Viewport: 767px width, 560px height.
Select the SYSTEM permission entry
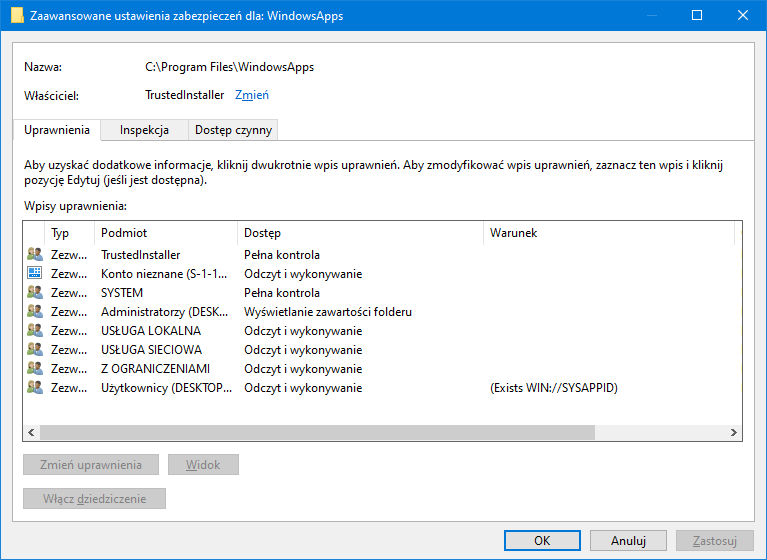coord(383,292)
